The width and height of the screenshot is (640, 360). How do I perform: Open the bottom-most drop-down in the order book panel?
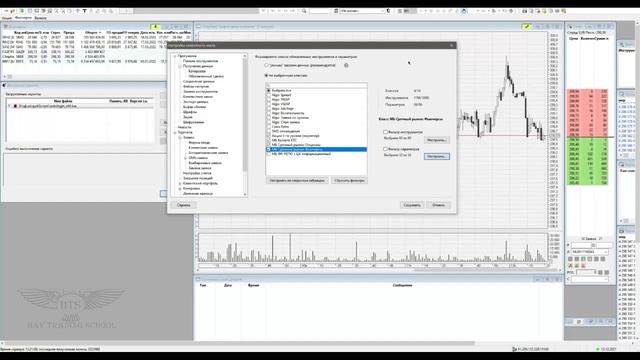(606, 279)
